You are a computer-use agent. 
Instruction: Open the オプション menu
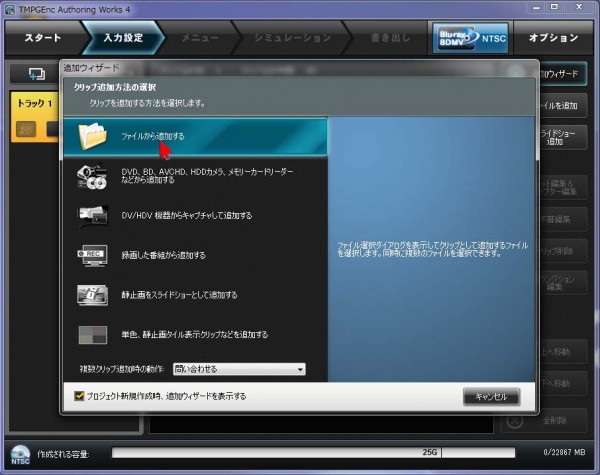[553, 38]
